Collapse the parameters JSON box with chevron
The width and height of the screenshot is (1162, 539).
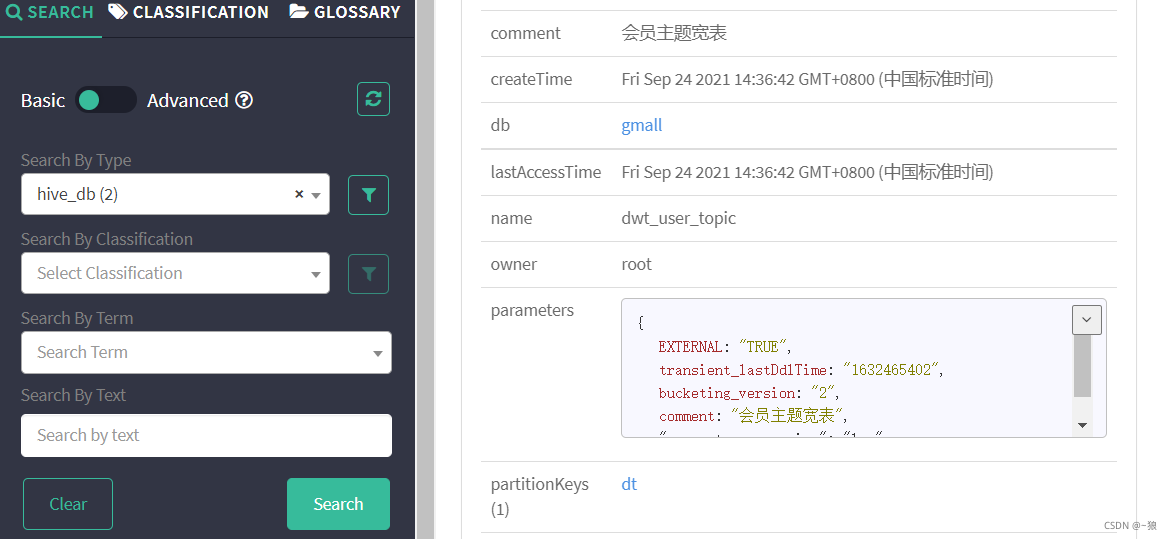pyautogui.click(x=1086, y=320)
